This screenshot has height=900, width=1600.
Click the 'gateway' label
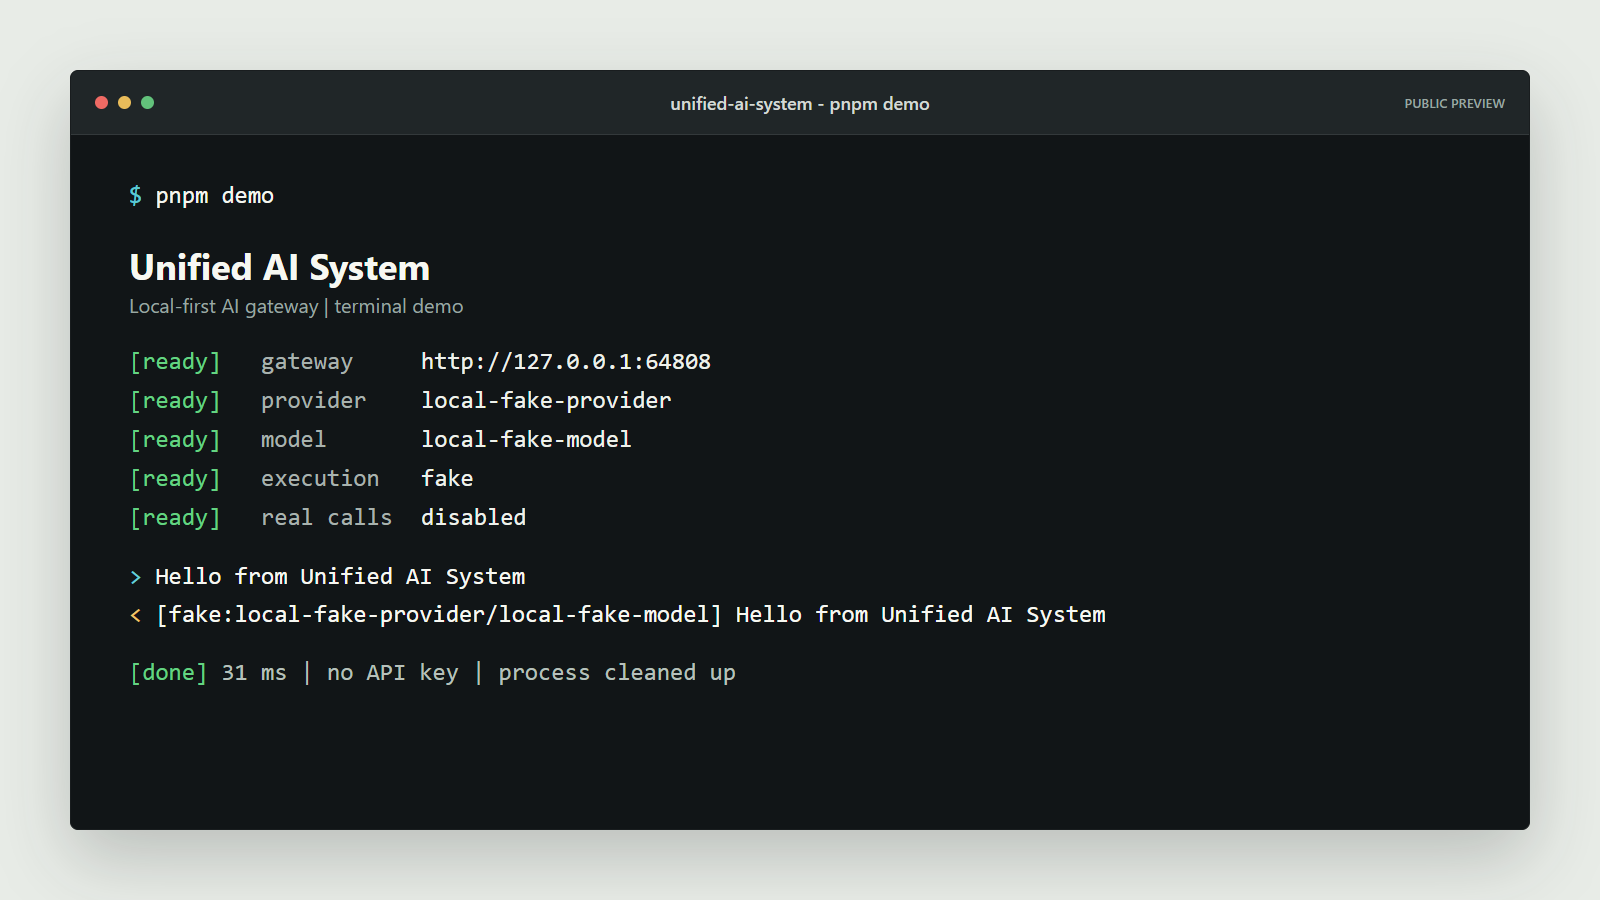click(307, 362)
